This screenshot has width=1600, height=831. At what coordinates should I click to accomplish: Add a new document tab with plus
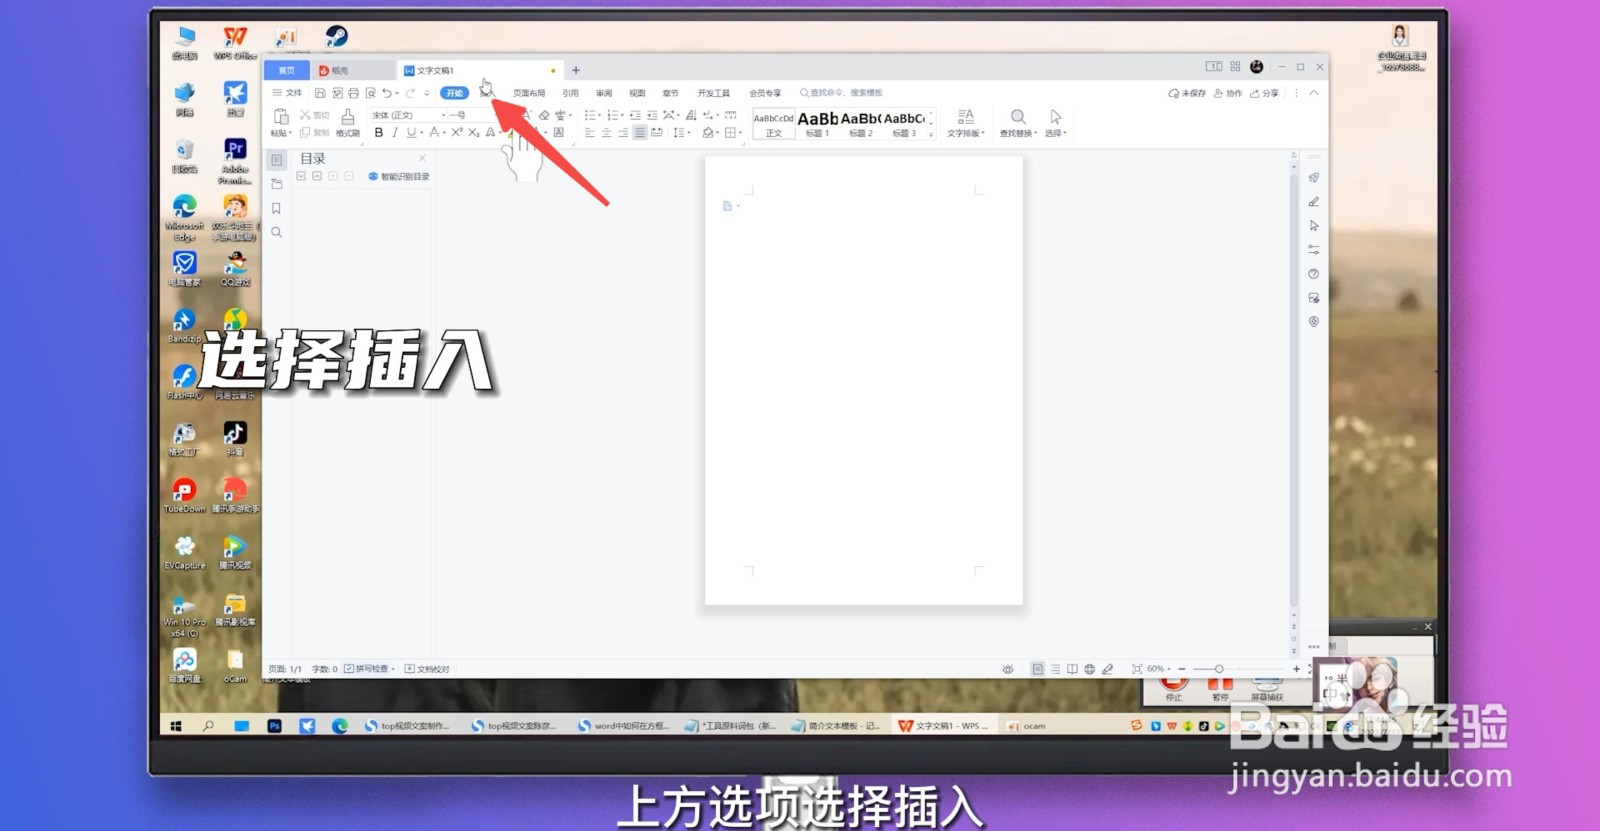point(576,70)
